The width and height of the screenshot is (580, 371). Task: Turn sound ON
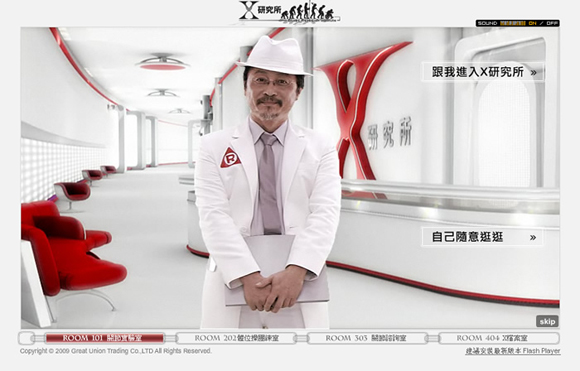(532, 23)
